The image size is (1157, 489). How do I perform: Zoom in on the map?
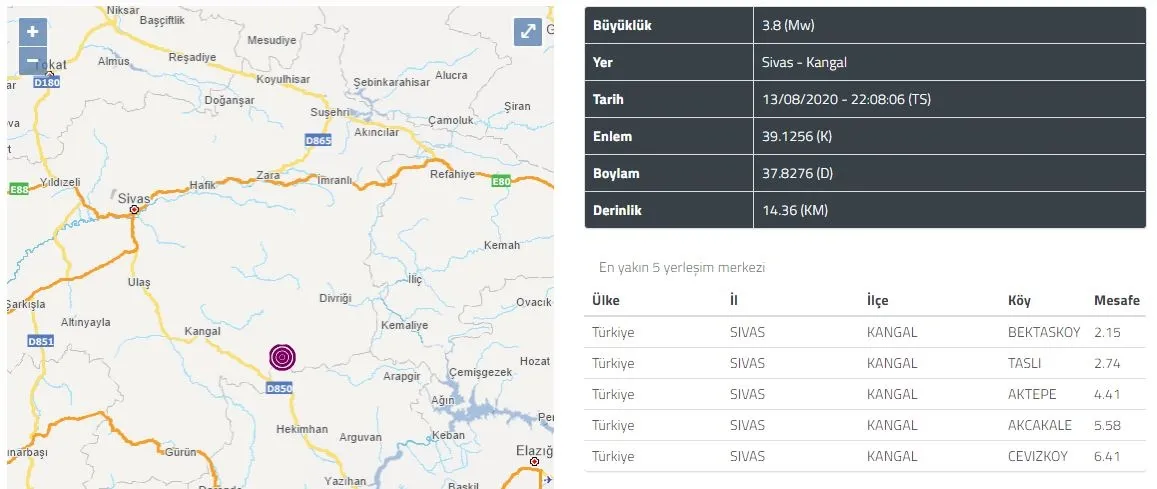33,32
